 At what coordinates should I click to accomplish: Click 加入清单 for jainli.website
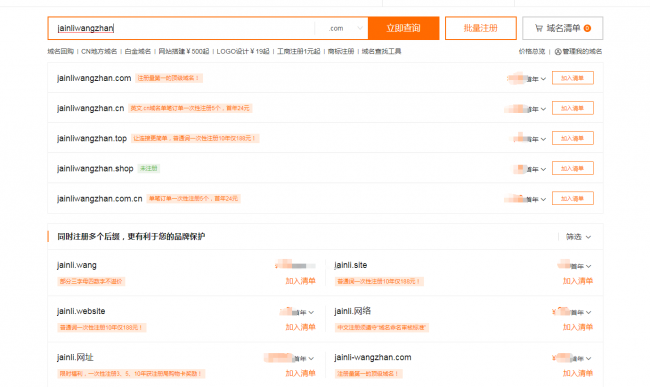pos(301,327)
